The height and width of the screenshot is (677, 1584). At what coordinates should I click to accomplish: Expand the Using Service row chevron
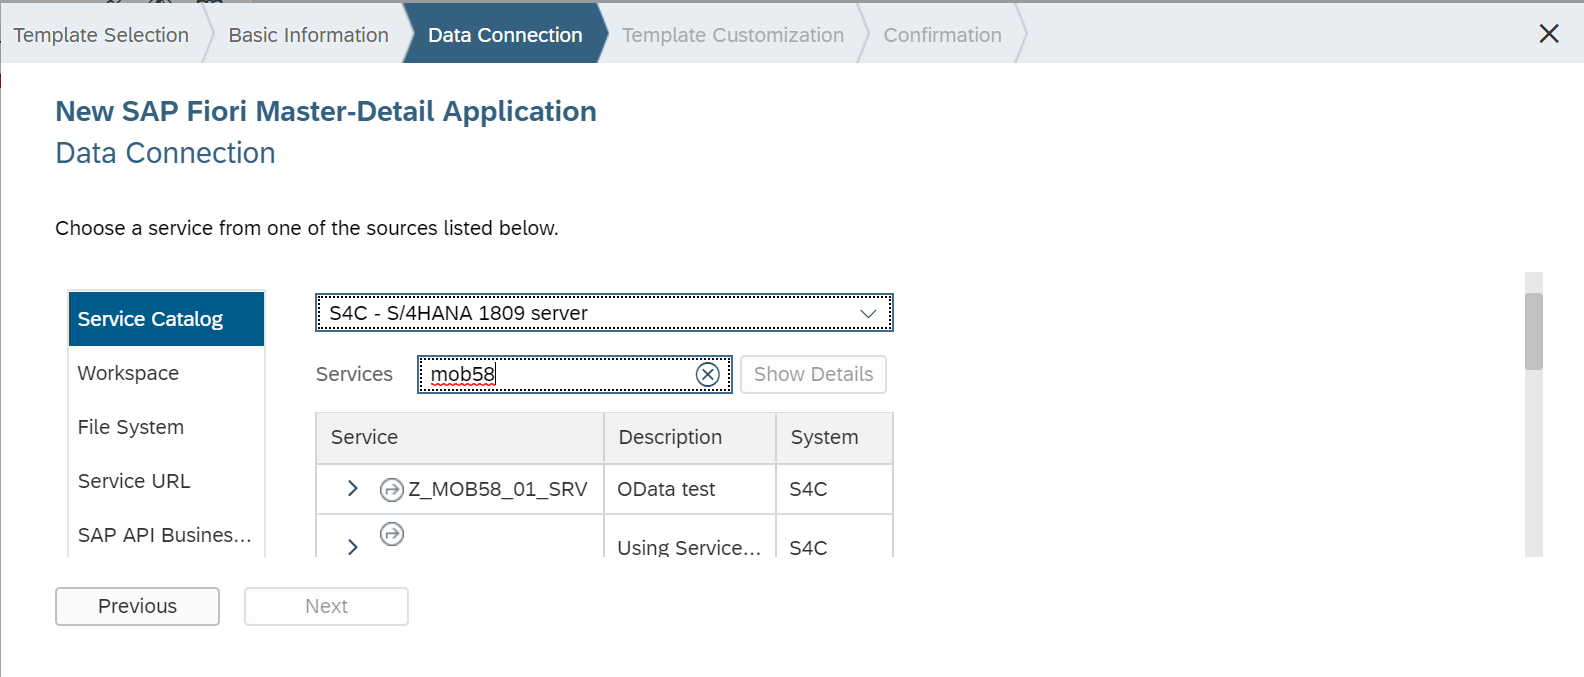(x=352, y=546)
